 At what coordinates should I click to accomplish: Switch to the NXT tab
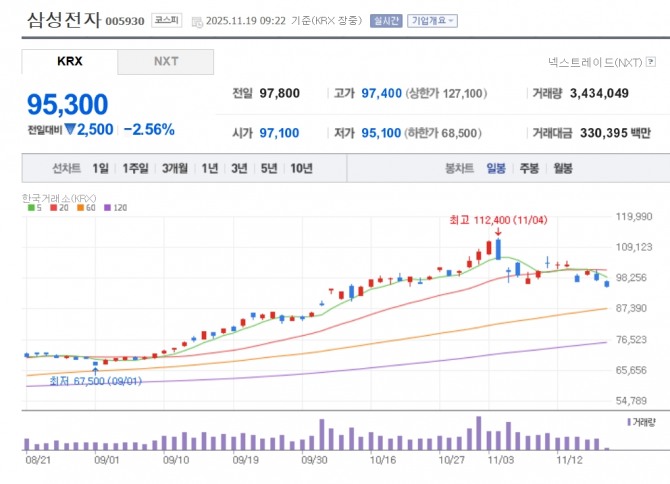click(x=165, y=61)
